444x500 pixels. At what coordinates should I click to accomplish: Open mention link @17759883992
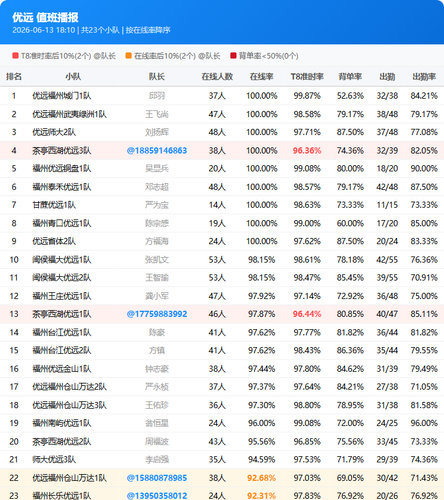[157, 314]
